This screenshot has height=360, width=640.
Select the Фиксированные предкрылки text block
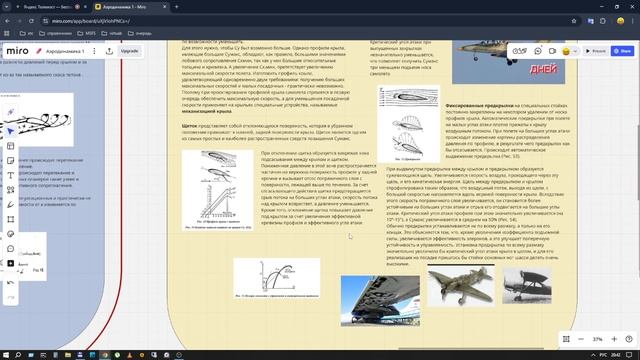point(508,131)
